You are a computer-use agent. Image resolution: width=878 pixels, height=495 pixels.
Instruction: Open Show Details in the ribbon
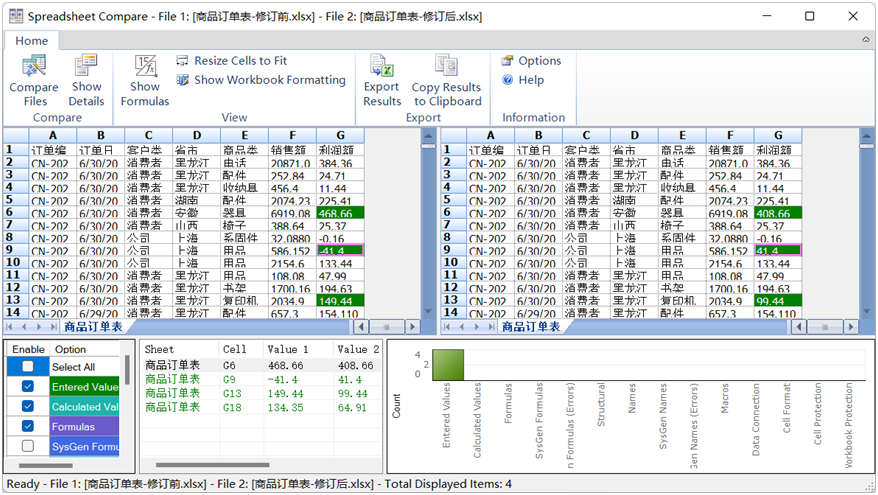click(86, 80)
